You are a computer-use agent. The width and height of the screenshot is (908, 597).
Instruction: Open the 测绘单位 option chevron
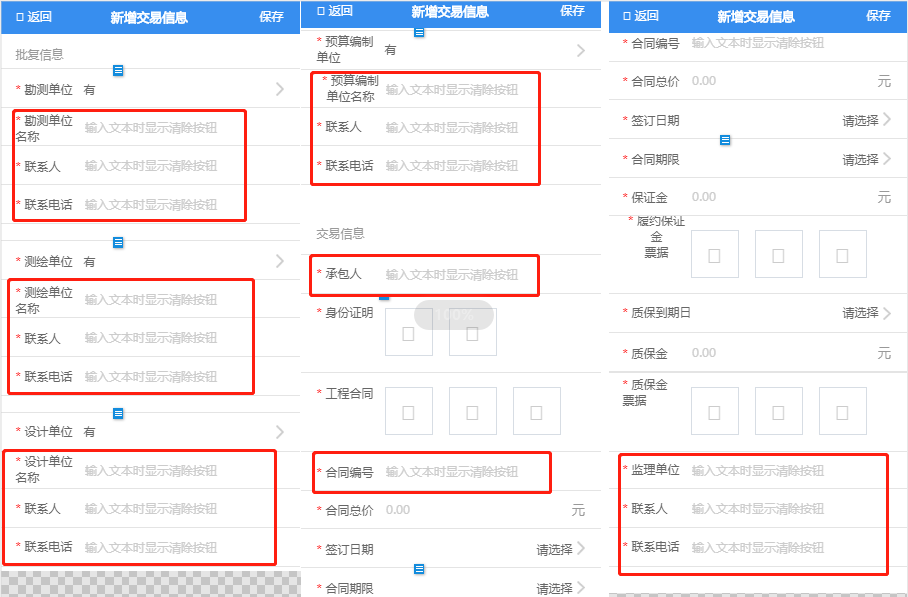point(280,261)
